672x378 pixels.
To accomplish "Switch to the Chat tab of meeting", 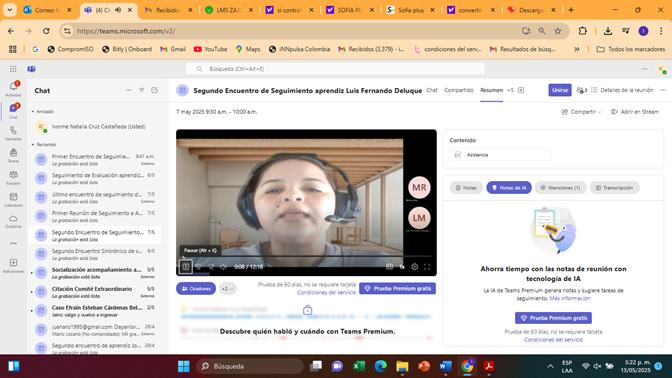I will pos(432,90).
